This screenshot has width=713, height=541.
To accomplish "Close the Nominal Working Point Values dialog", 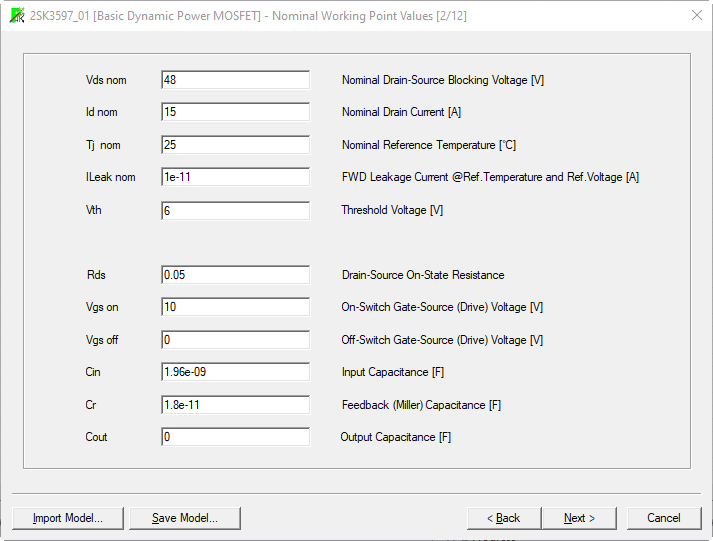I will (x=696, y=15).
